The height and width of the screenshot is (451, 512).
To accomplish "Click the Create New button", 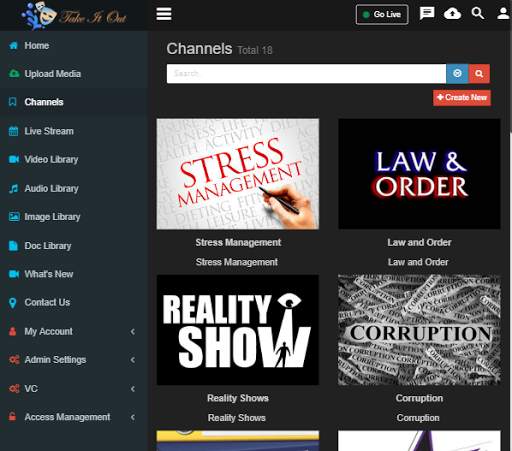I will [462, 98].
